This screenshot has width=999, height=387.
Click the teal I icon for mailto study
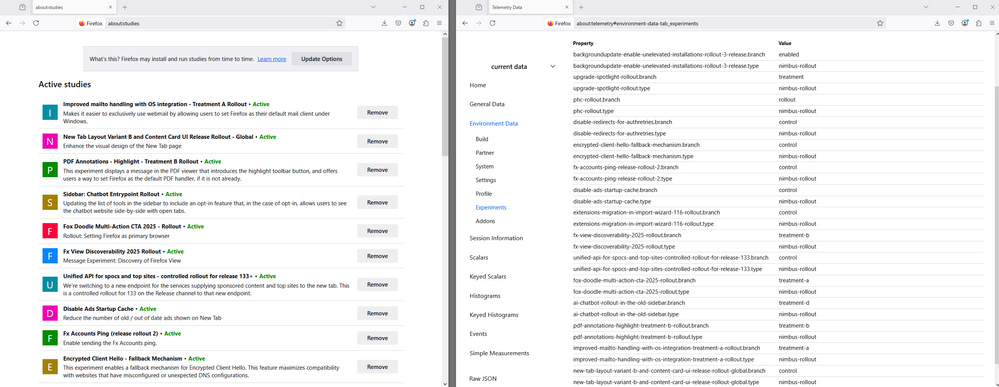(49, 112)
